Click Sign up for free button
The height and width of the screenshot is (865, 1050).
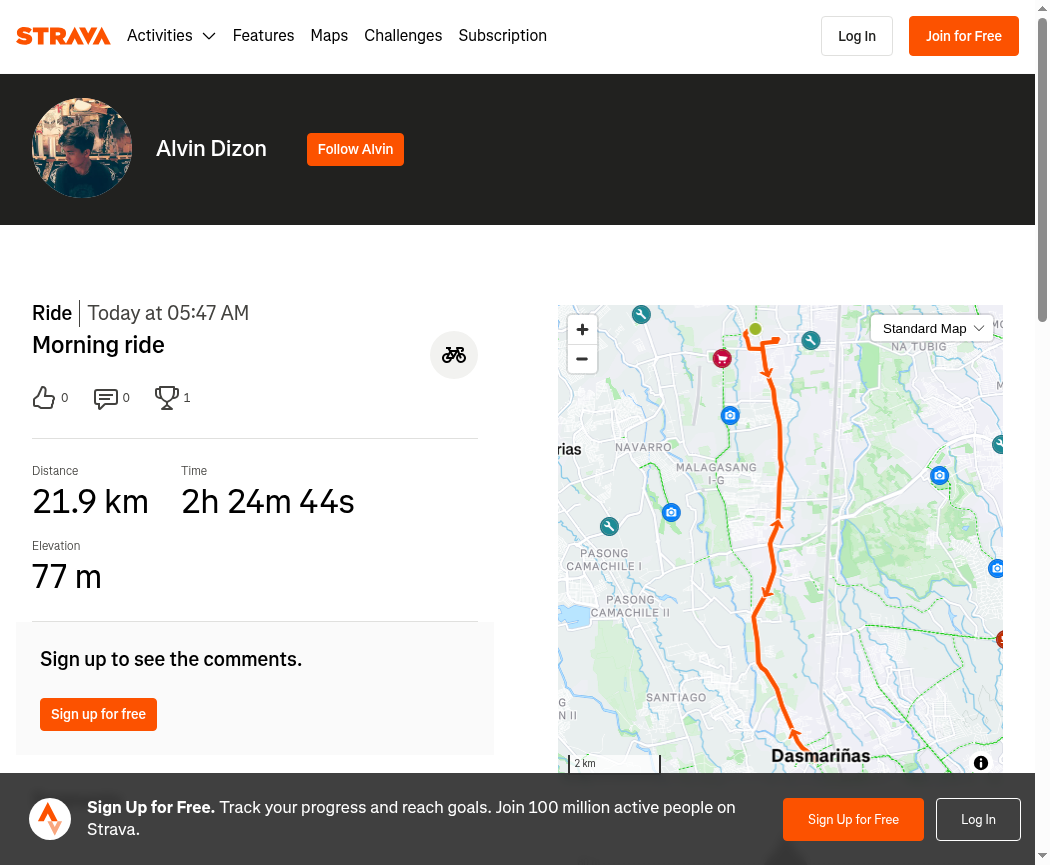98,714
